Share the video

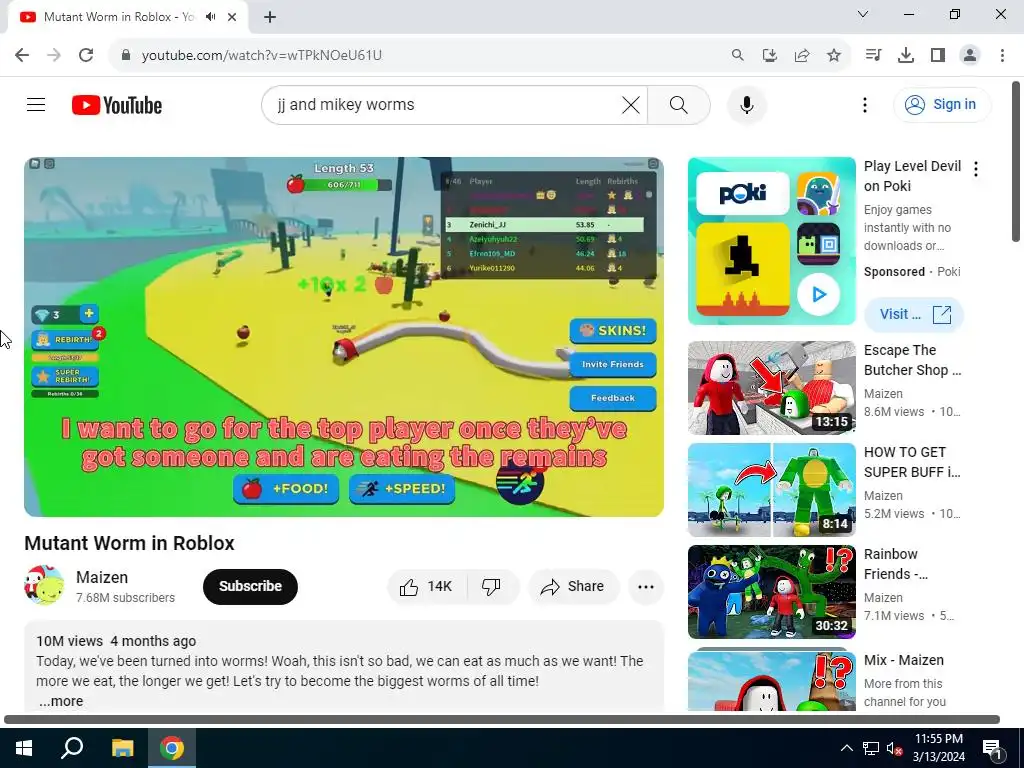(573, 586)
